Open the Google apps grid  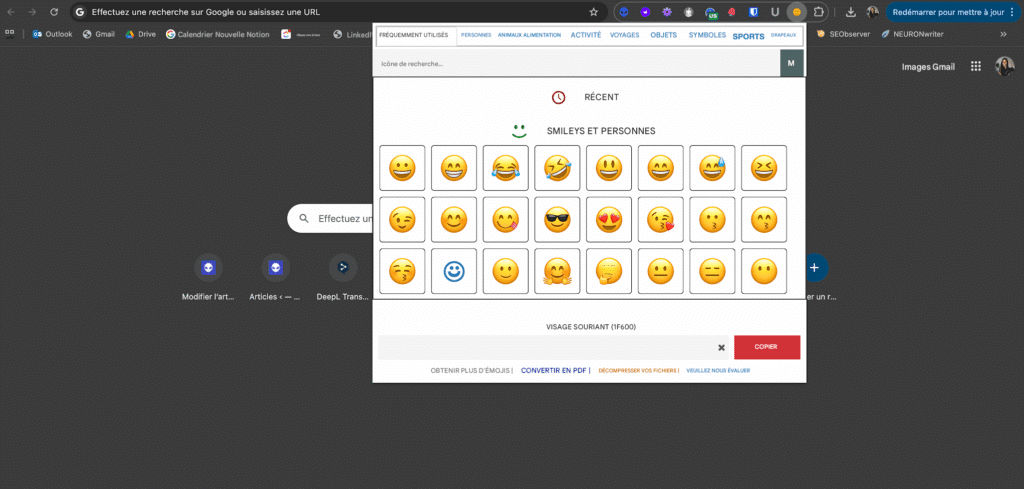(975, 67)
